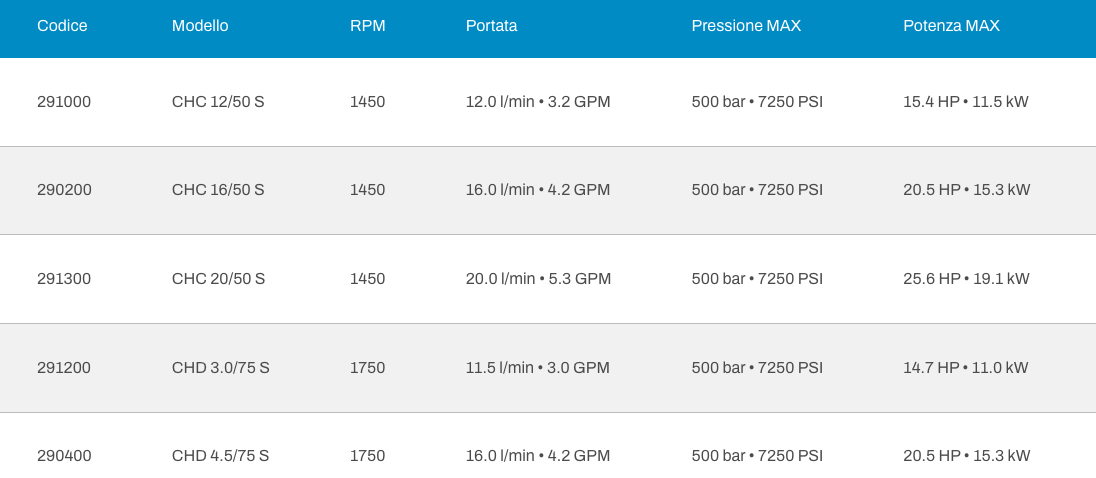
Task: Select product code 291300
Action: pos(64,279)
